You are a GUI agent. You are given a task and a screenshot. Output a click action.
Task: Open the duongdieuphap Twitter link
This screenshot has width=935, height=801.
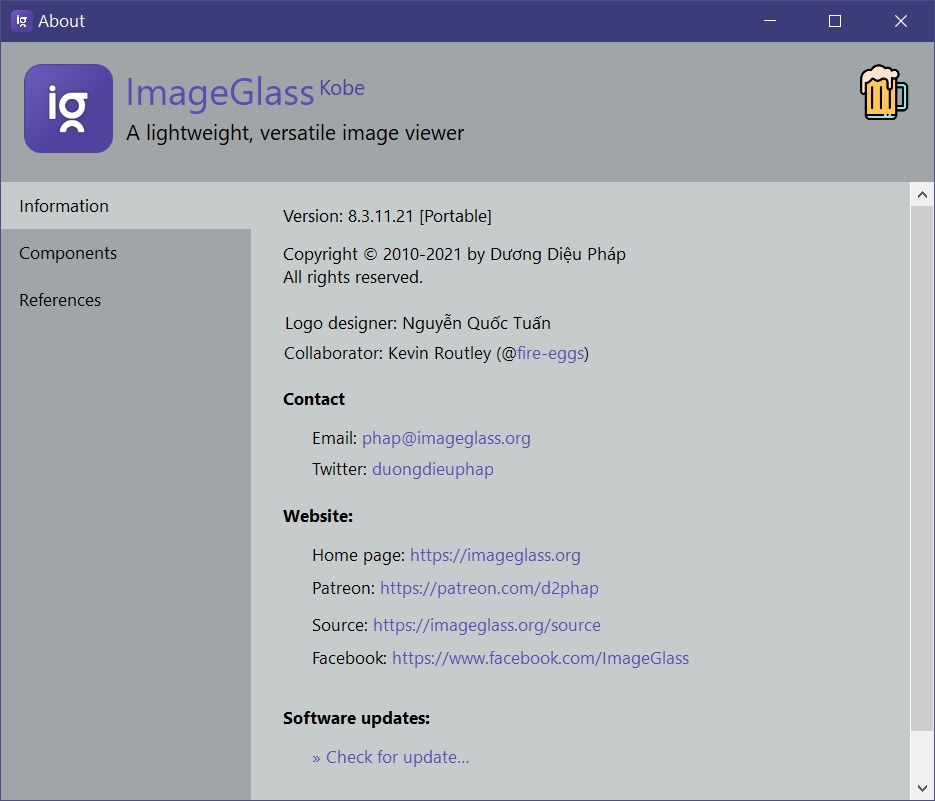(433, 469)
